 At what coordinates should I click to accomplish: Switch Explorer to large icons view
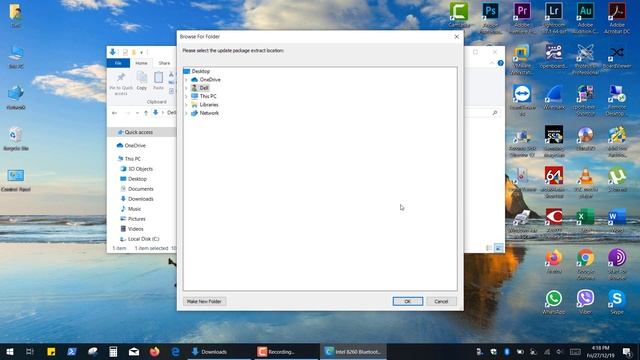(499, 248)
